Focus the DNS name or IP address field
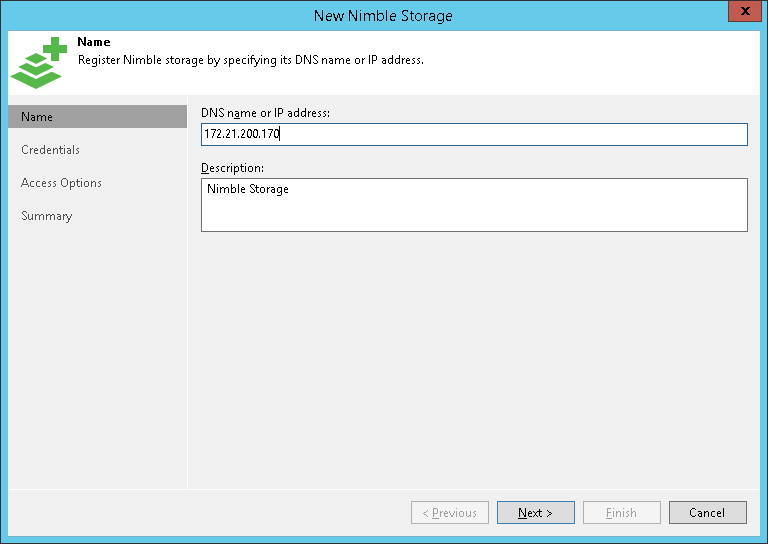The image size is (768, 544). (474, 134)
